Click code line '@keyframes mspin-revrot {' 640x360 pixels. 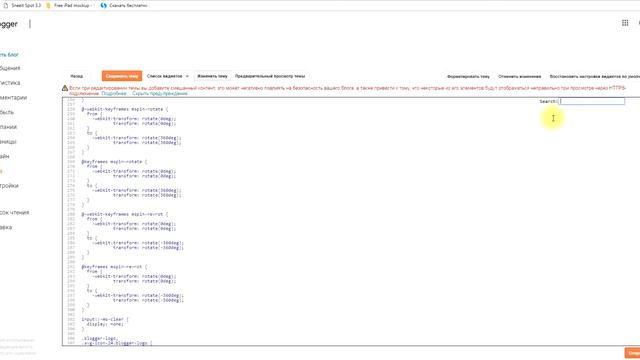pyautogui.click(x=114, y=267)
